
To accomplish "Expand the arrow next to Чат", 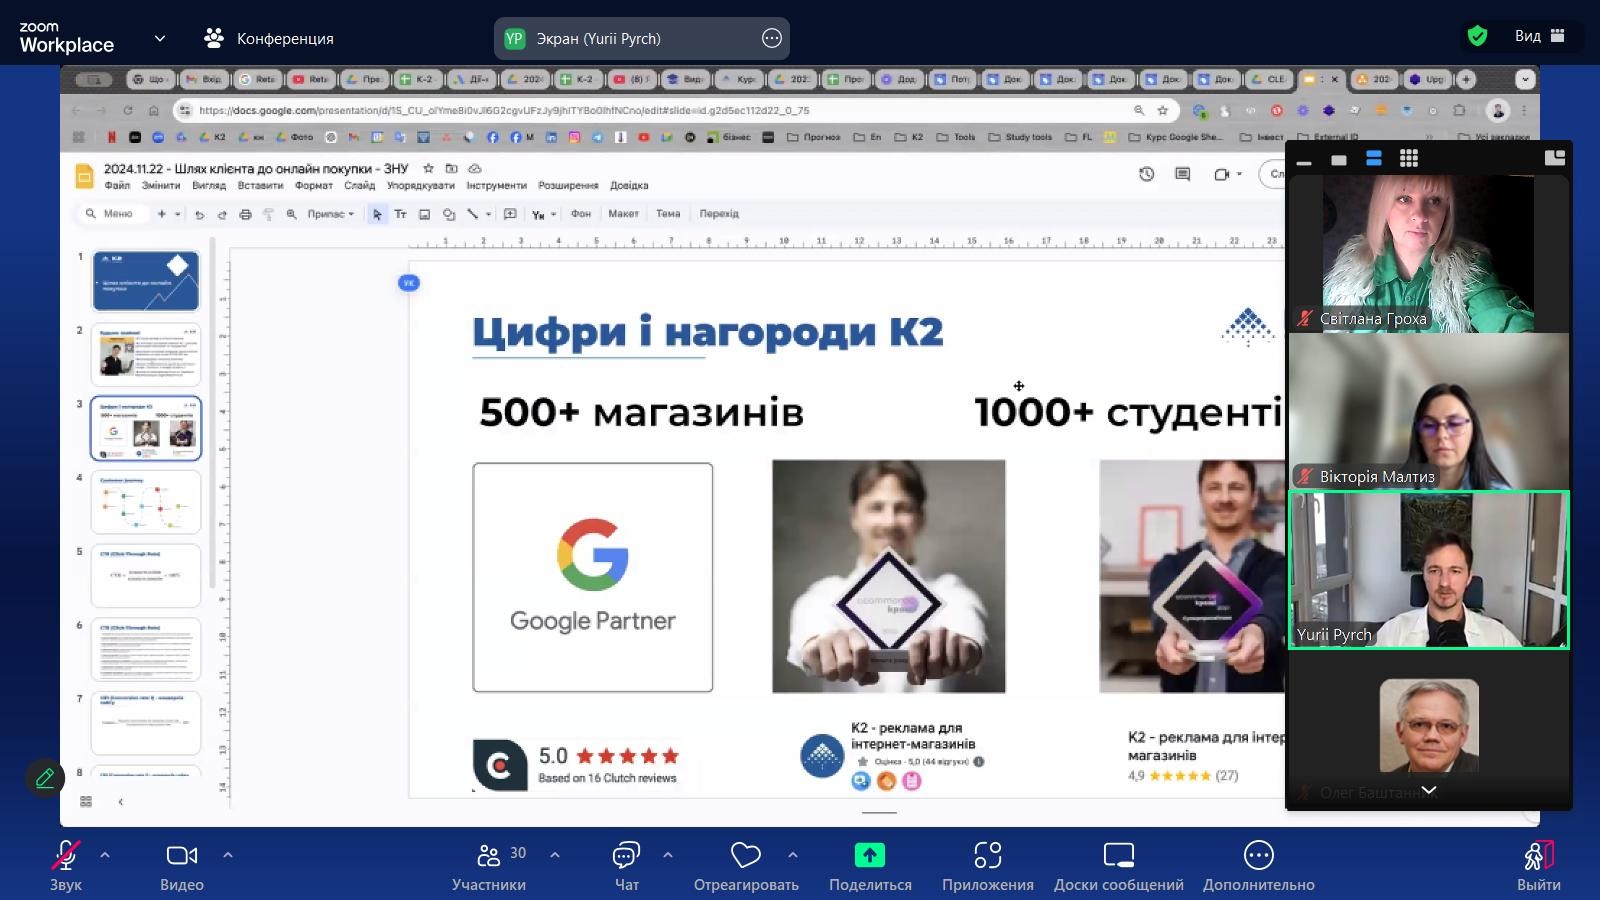I will 668,855.
